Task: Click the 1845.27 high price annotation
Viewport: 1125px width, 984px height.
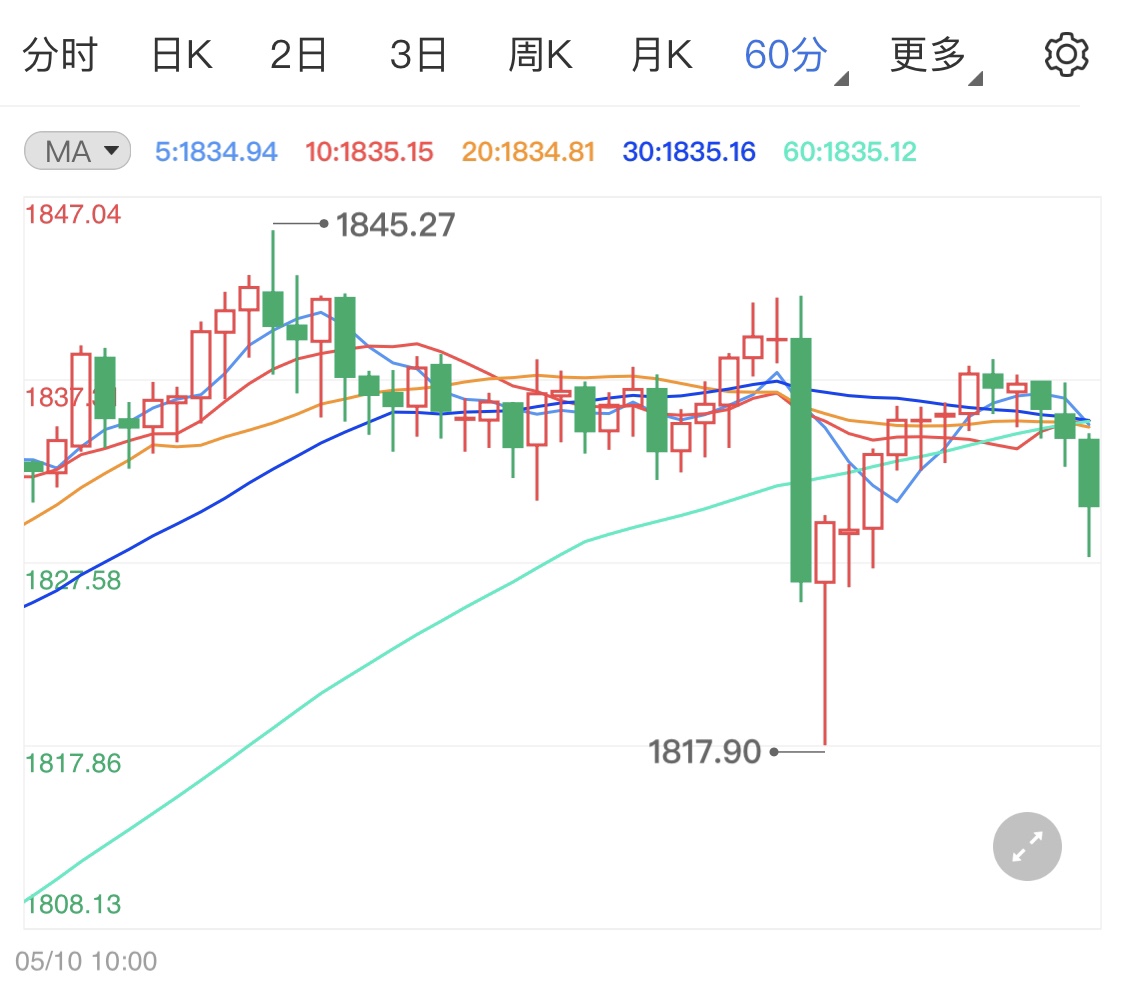Action: click(394, 225)
